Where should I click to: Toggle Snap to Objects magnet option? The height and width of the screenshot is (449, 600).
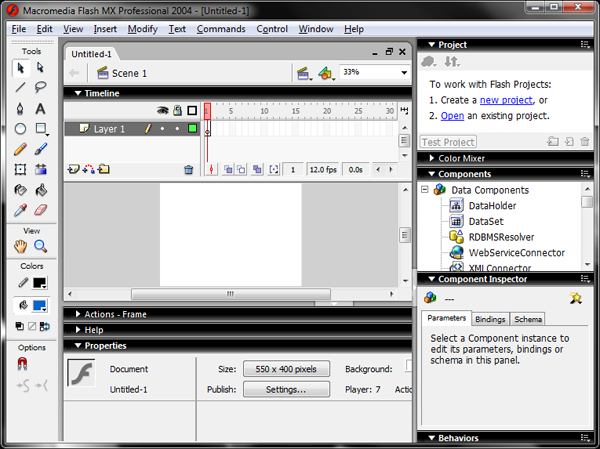click(x=21, y=365)
